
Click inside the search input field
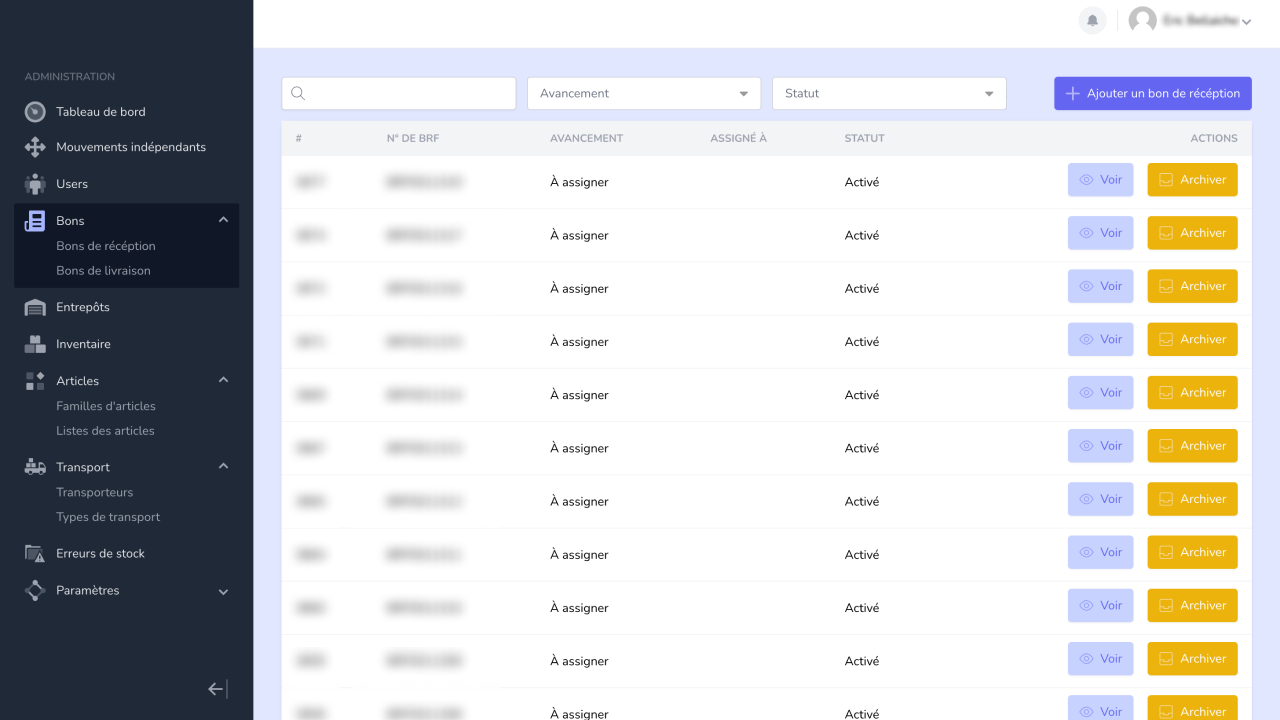408,93
